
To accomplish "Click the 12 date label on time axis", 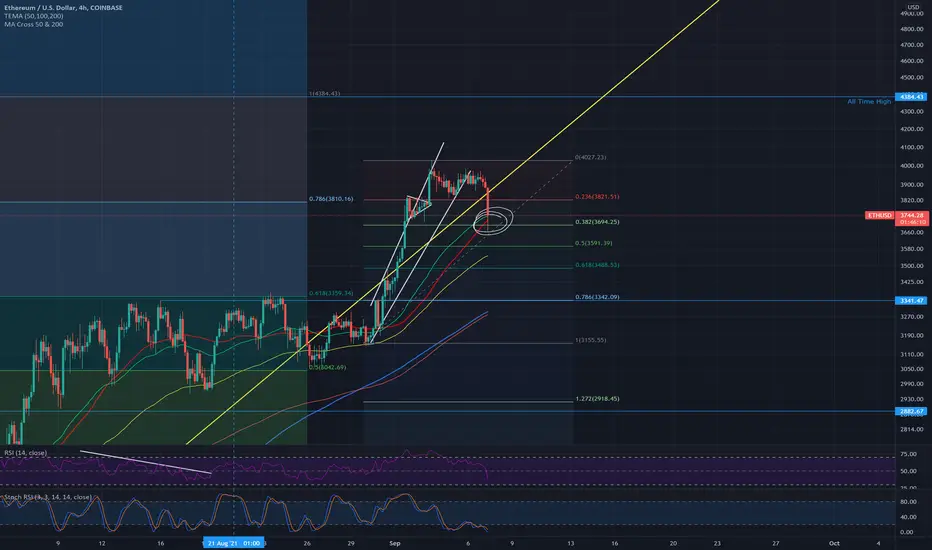I will pyautogui.click(x=102, y=543).
